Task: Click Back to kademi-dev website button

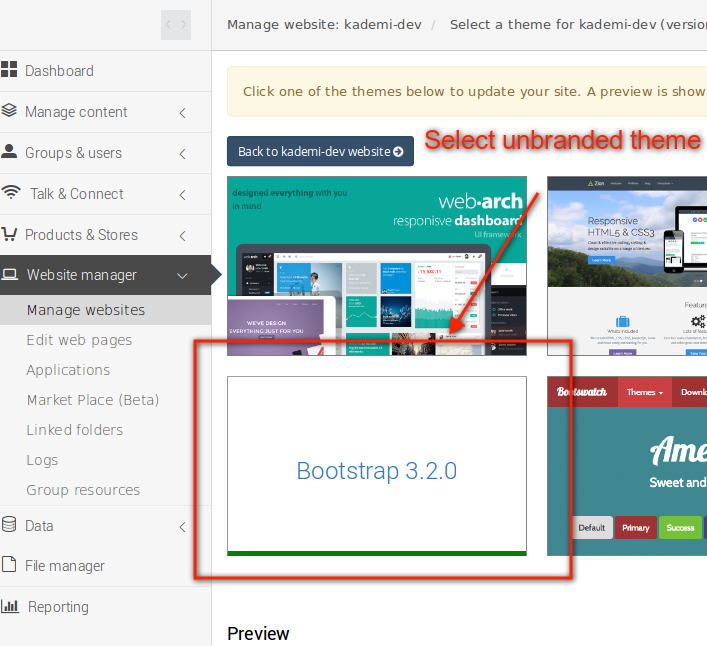Action: coord(320,151)
